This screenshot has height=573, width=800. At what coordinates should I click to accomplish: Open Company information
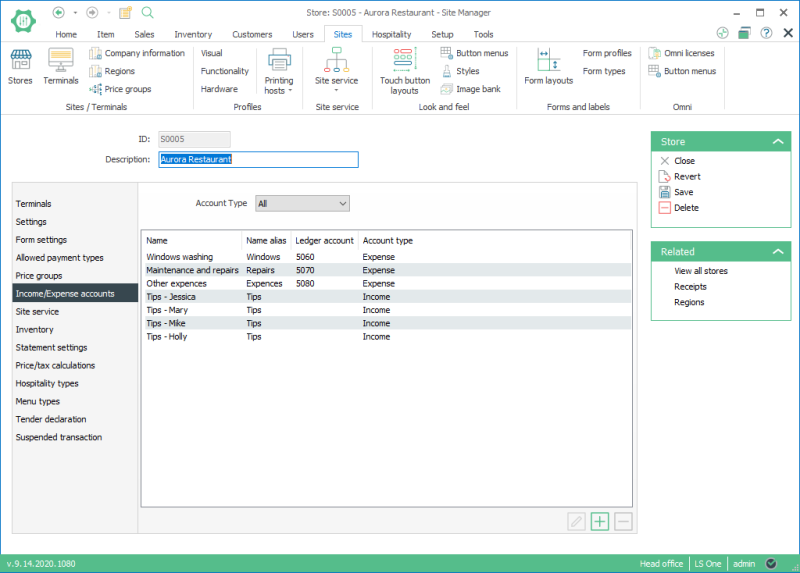[137, 53]
